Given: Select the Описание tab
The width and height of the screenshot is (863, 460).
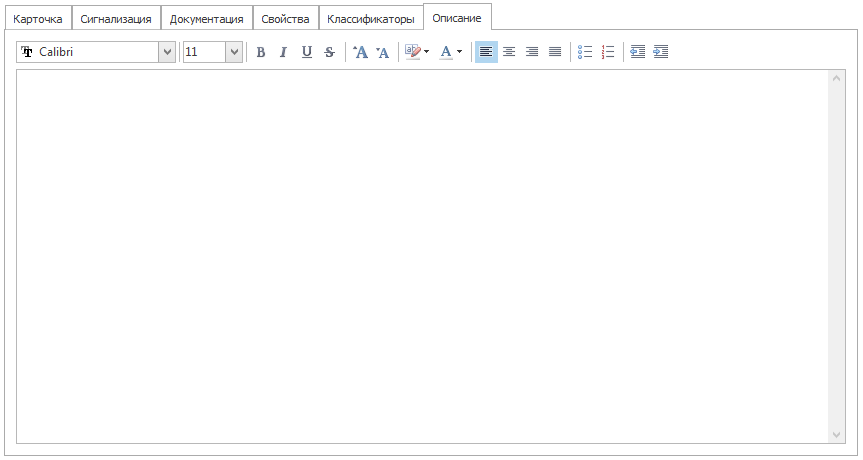Looking at the screenshot, I should click(457, 18).
